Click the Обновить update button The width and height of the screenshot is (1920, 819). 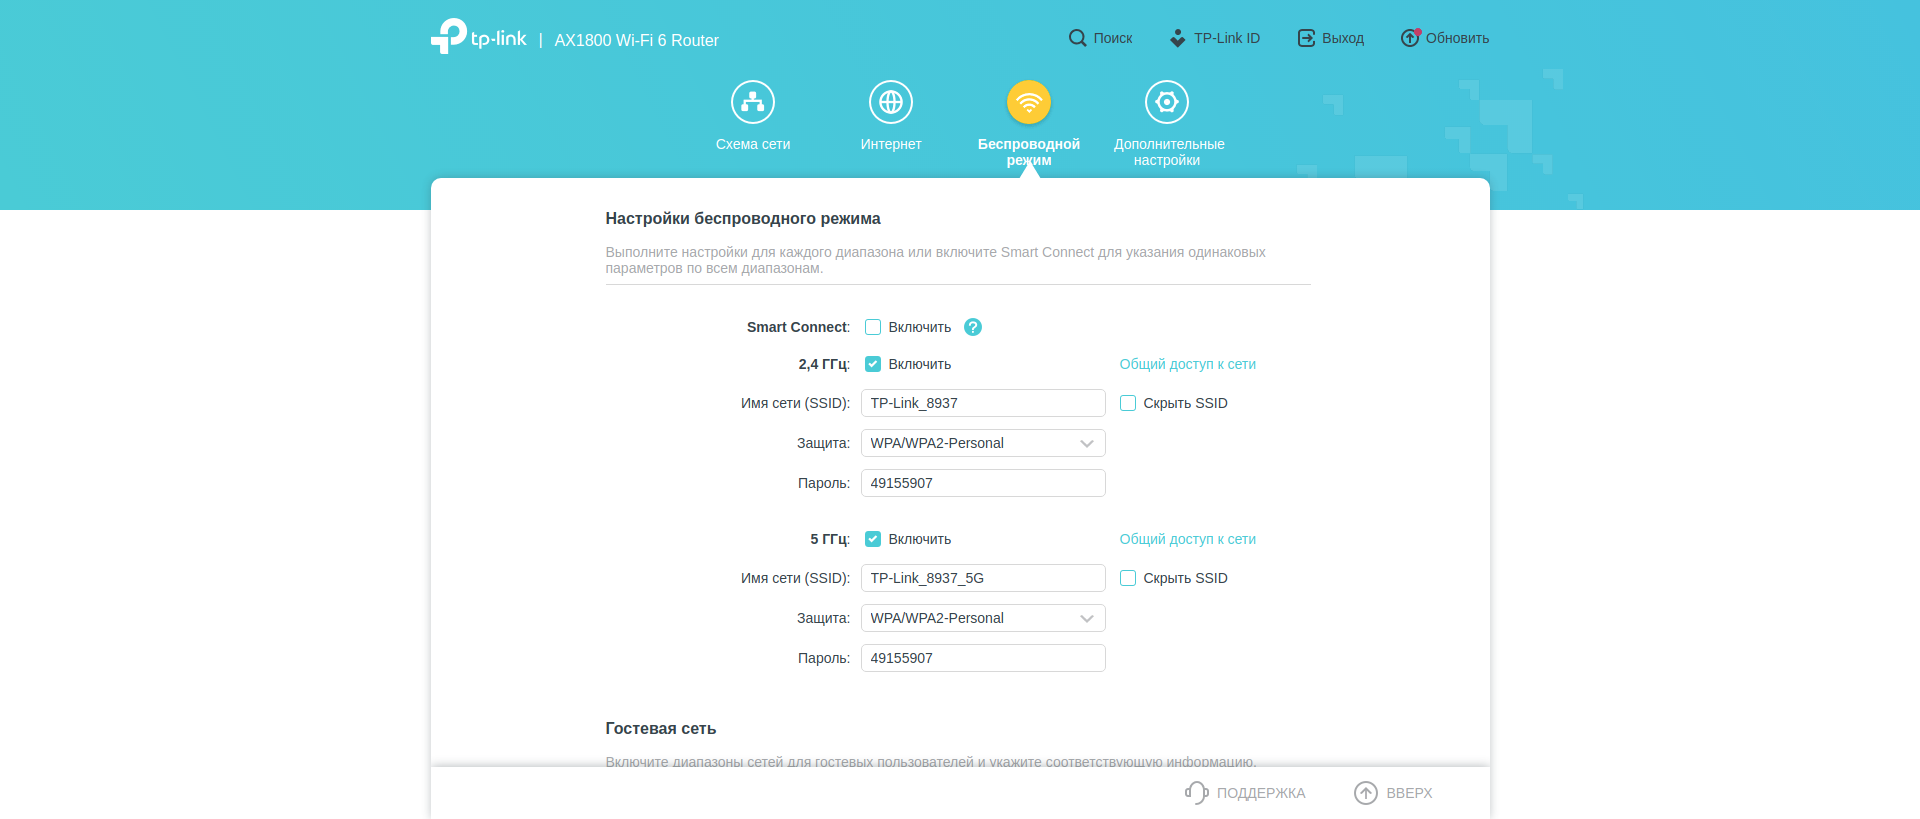click(1445, 38)
